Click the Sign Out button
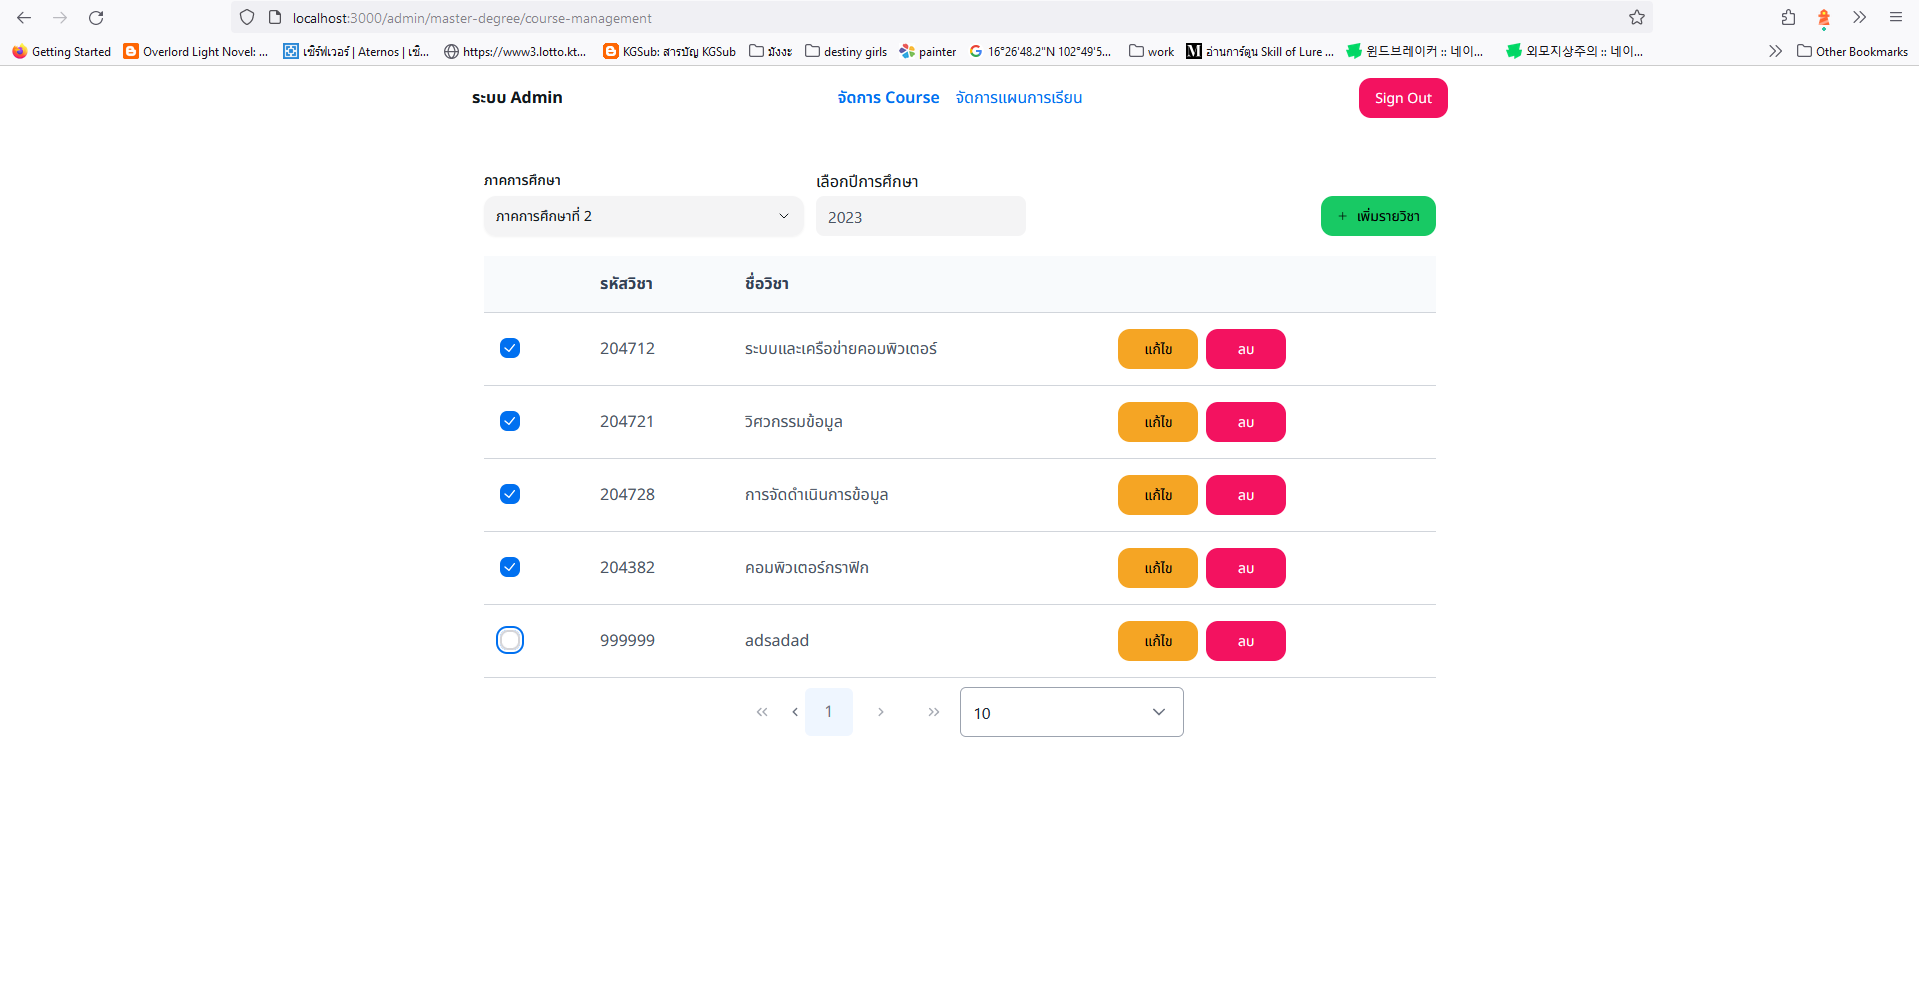The image size is (1919, 993). coord(1402,97)
